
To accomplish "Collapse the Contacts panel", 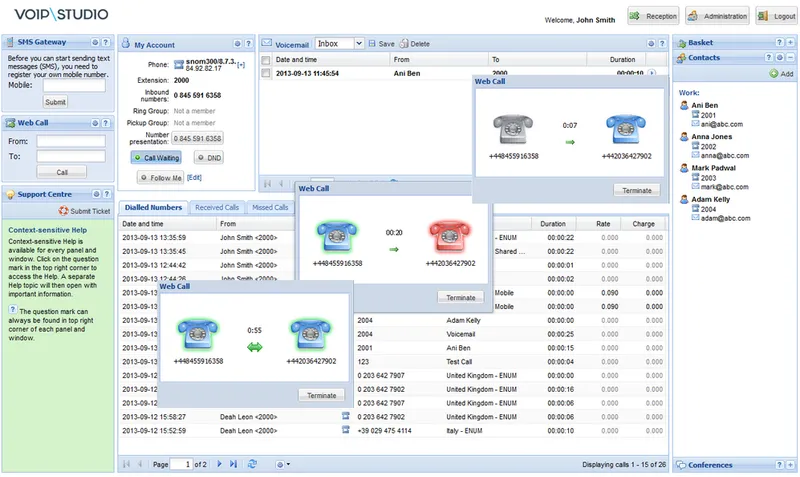I will click(x=790, y=58).
